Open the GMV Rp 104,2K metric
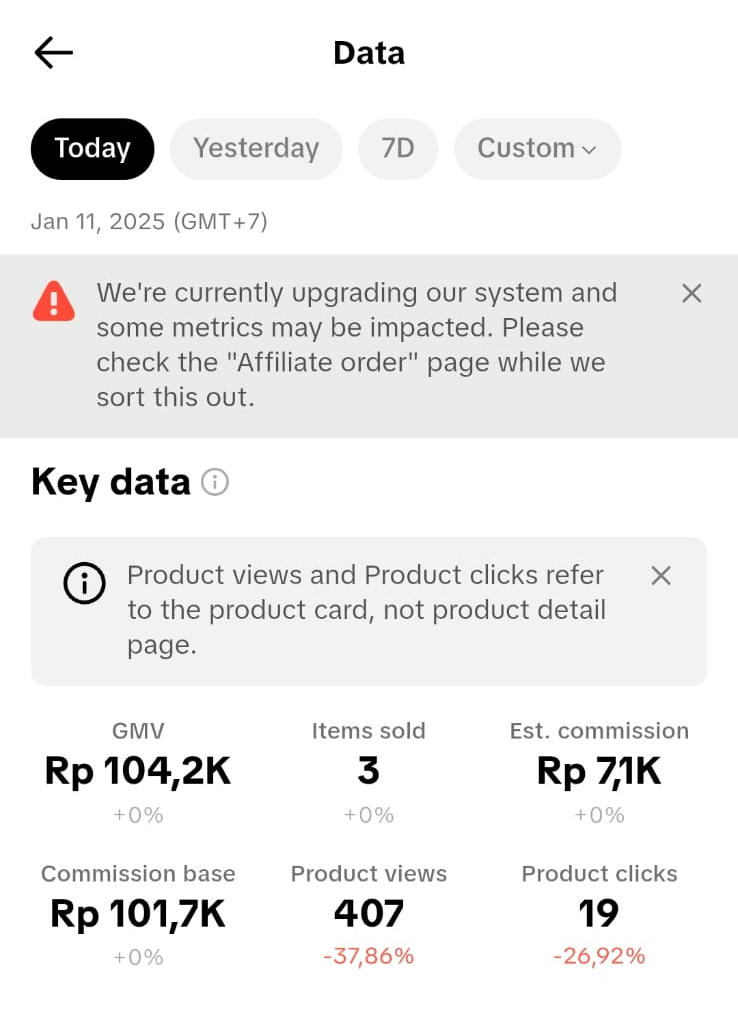 pyautogui.click(x=138, y=772)
